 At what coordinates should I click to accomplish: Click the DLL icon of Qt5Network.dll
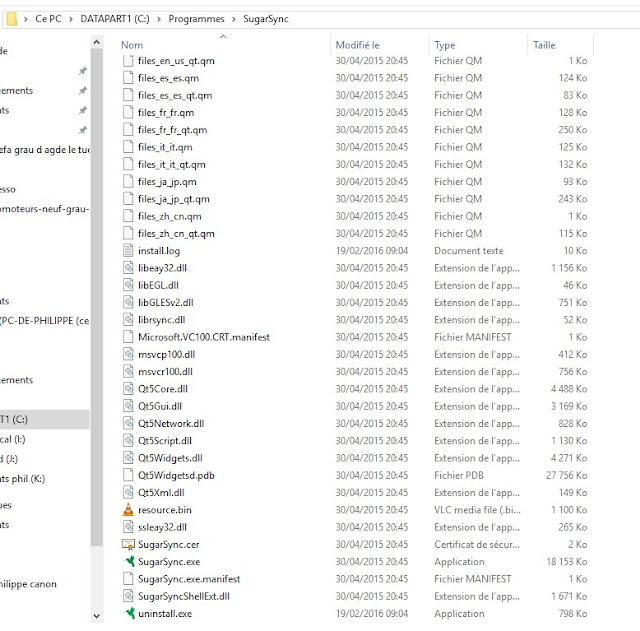coord(128,423)
